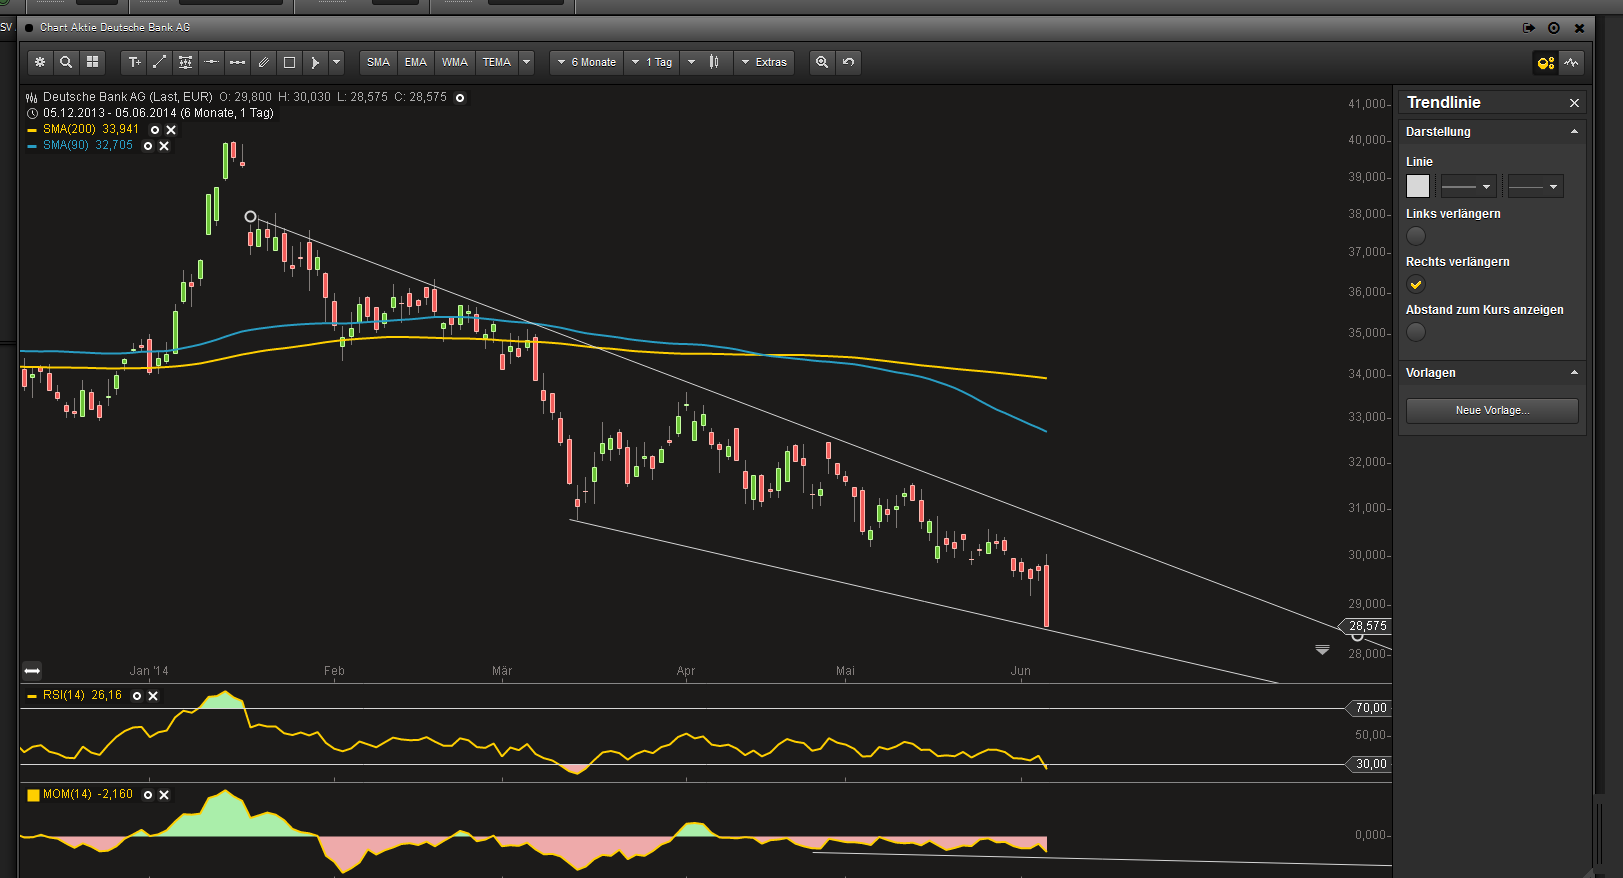Select the two-point line segment tool

(x=238, y=62)
